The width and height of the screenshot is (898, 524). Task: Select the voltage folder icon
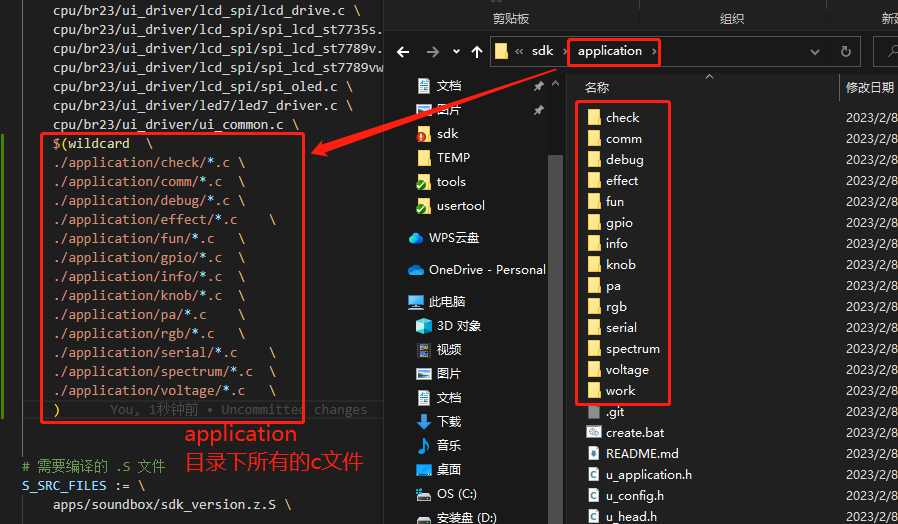coord(594,370)
